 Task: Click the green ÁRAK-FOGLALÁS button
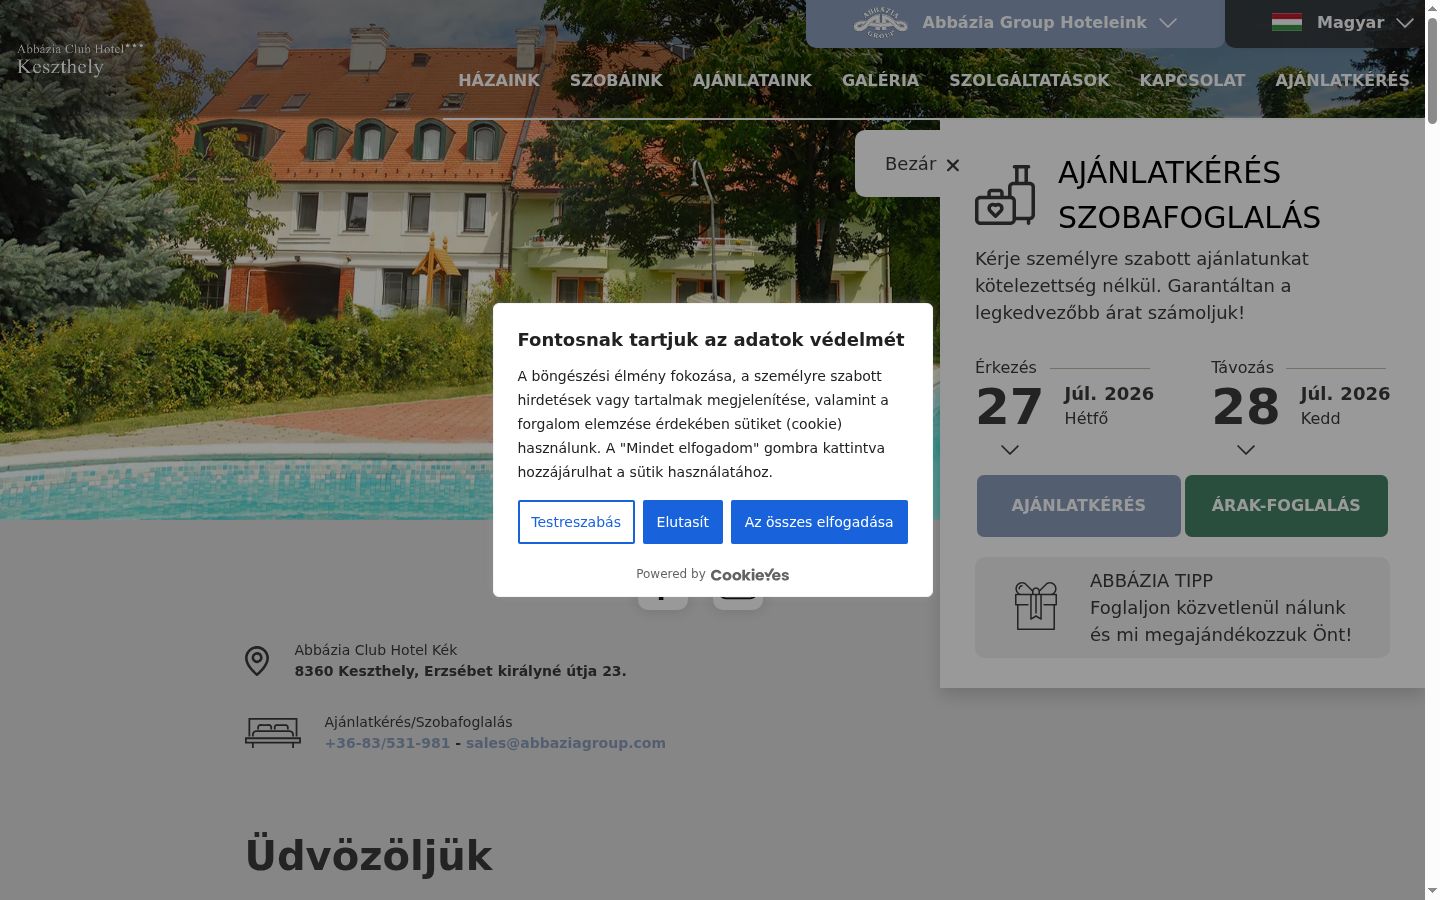[x=1286, y=506]
